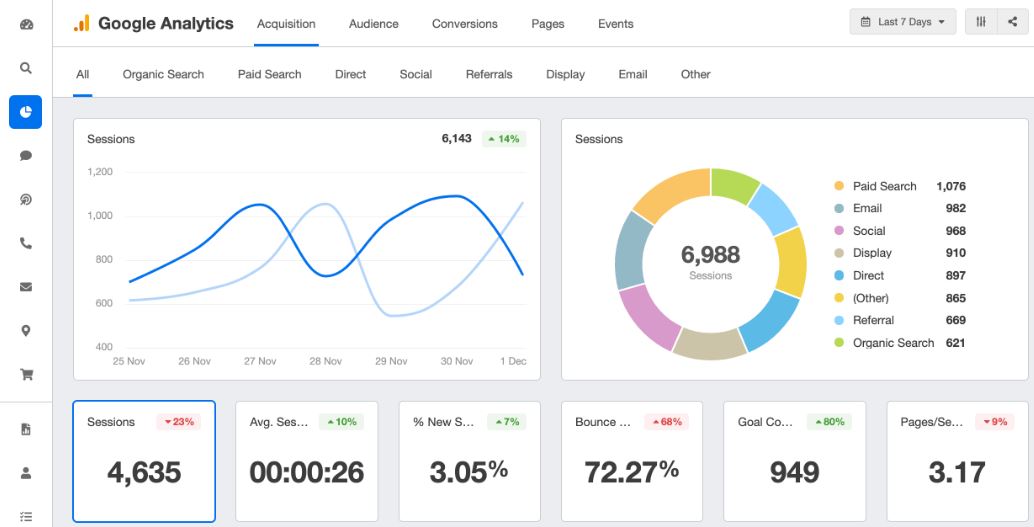
Task: Click the Email legend label
Action: [x=867, y=208]
